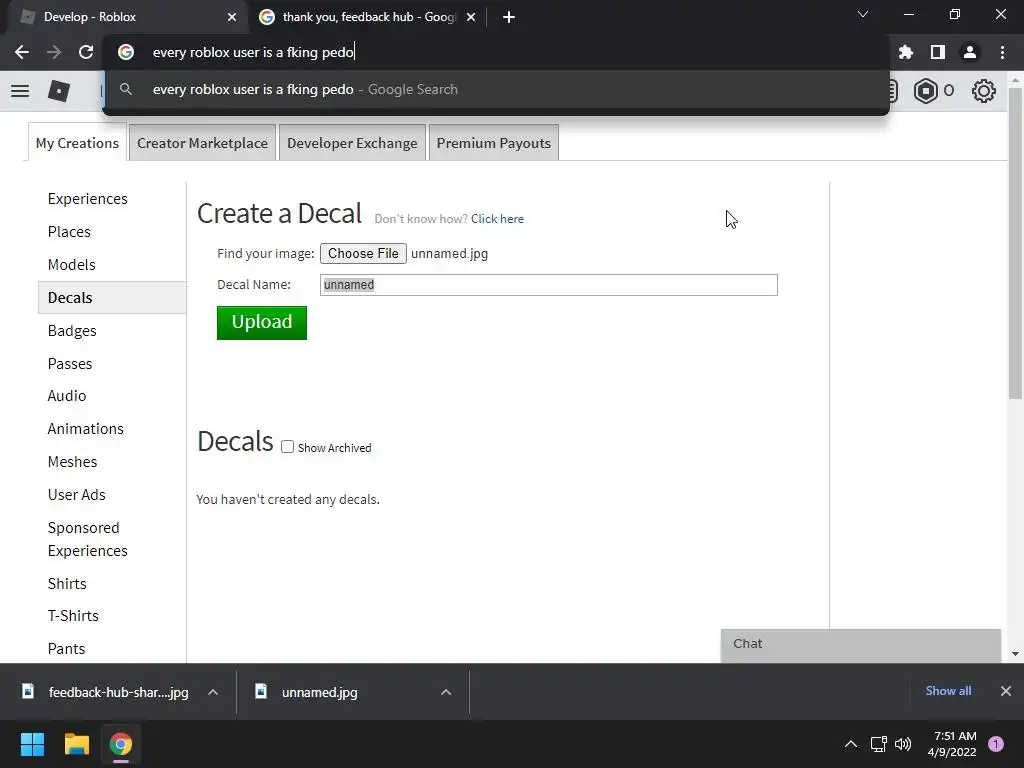Open the downloaded feedback-hub-shar...jpg file
This screenshot has height=768, width=1024.
[118, 692]
